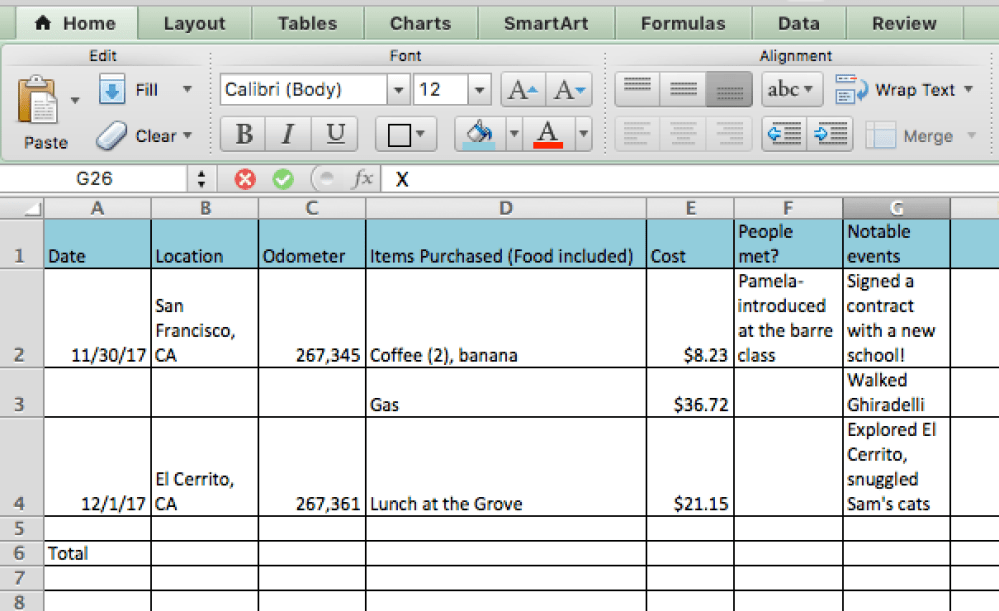
Task: Click the Clear eraser icon
Action: click(112, 135)
